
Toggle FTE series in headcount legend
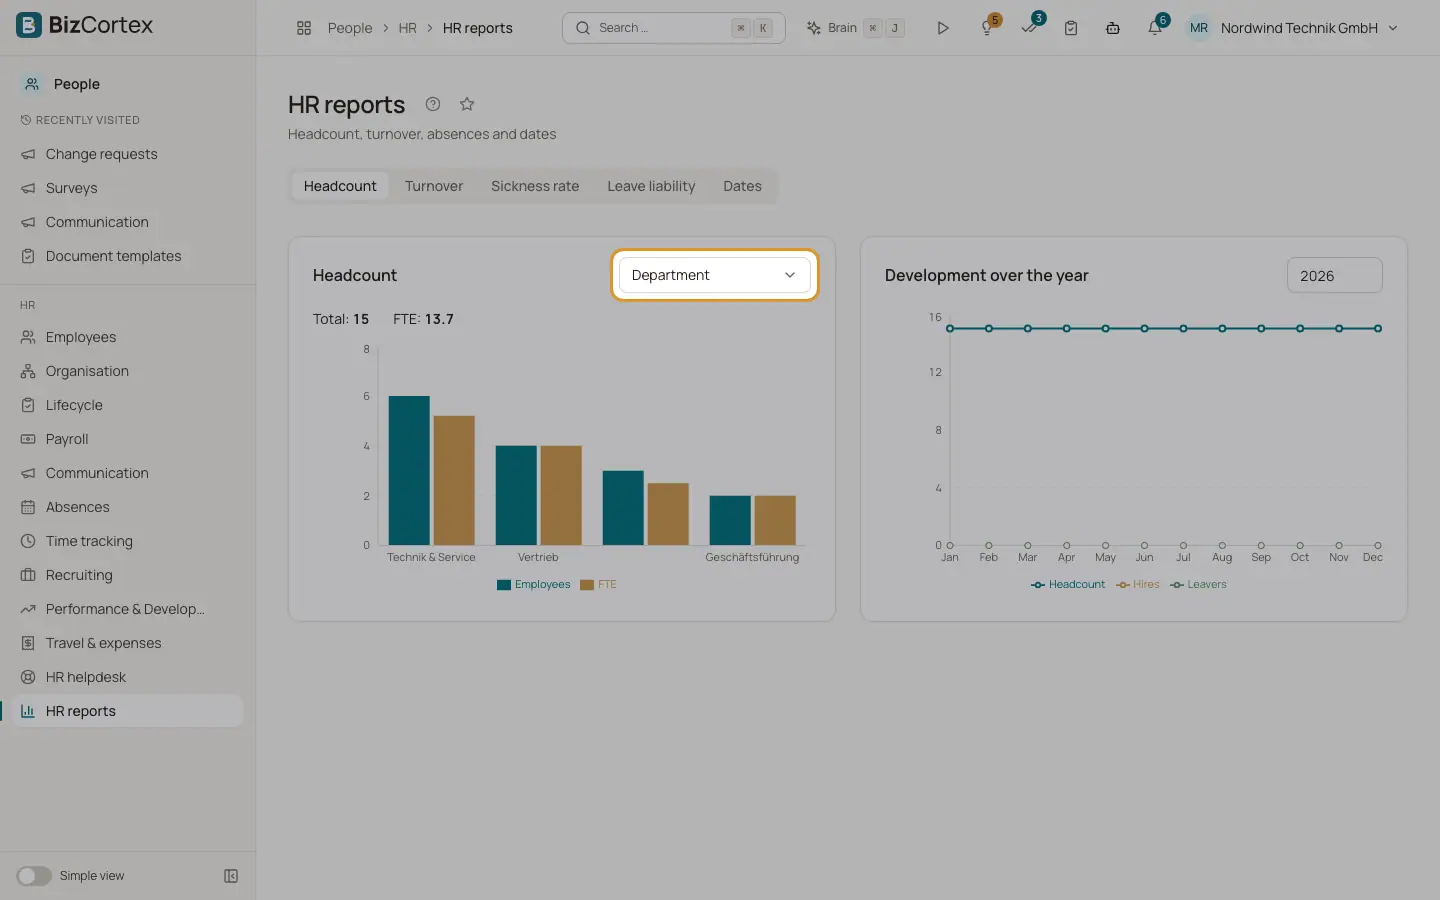tap(598, 585)
